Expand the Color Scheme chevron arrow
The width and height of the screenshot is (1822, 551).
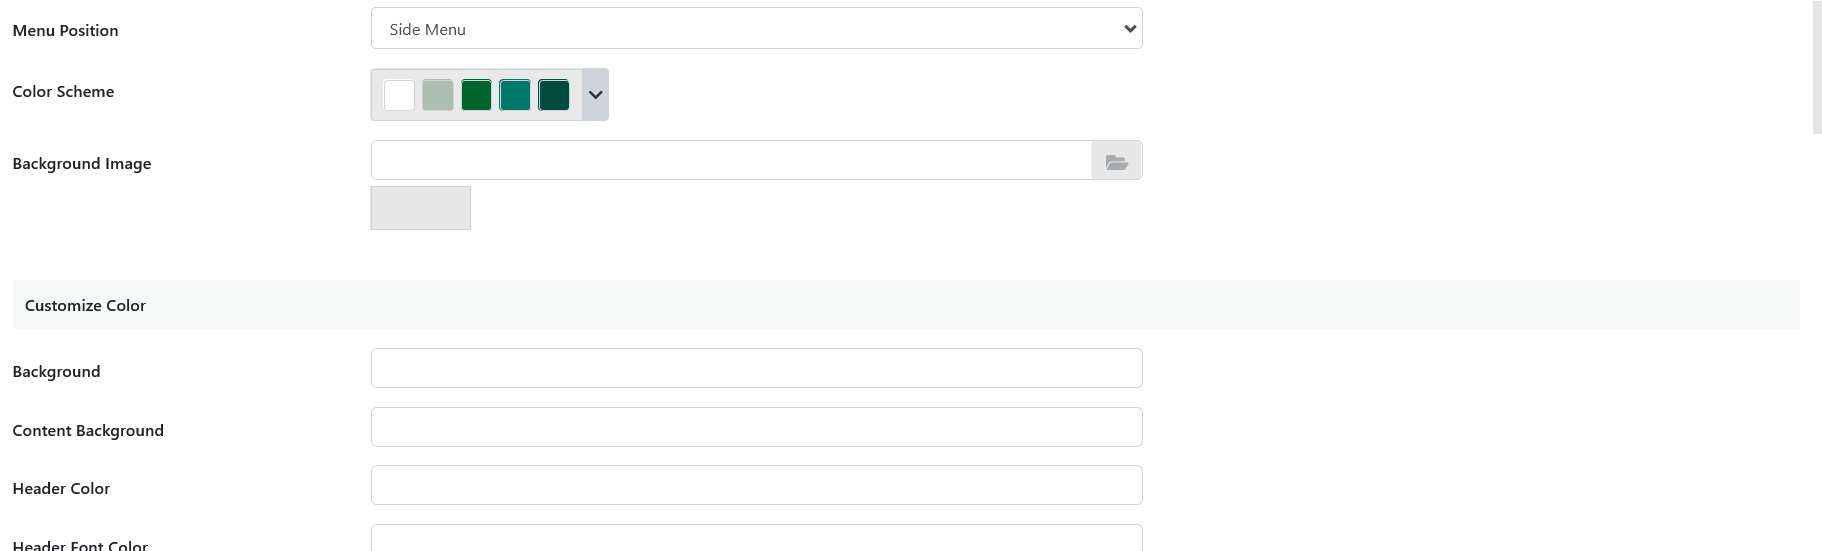595,95
